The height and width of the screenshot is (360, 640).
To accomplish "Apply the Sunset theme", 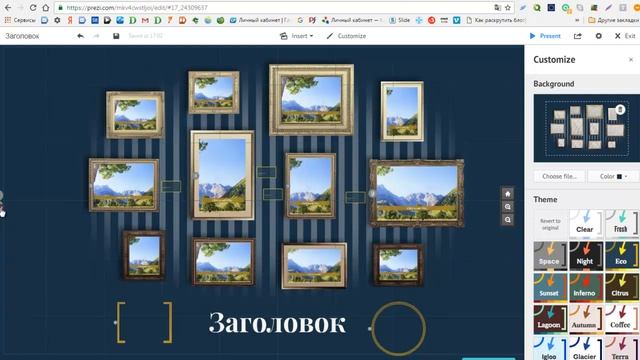I will [550, 288].
